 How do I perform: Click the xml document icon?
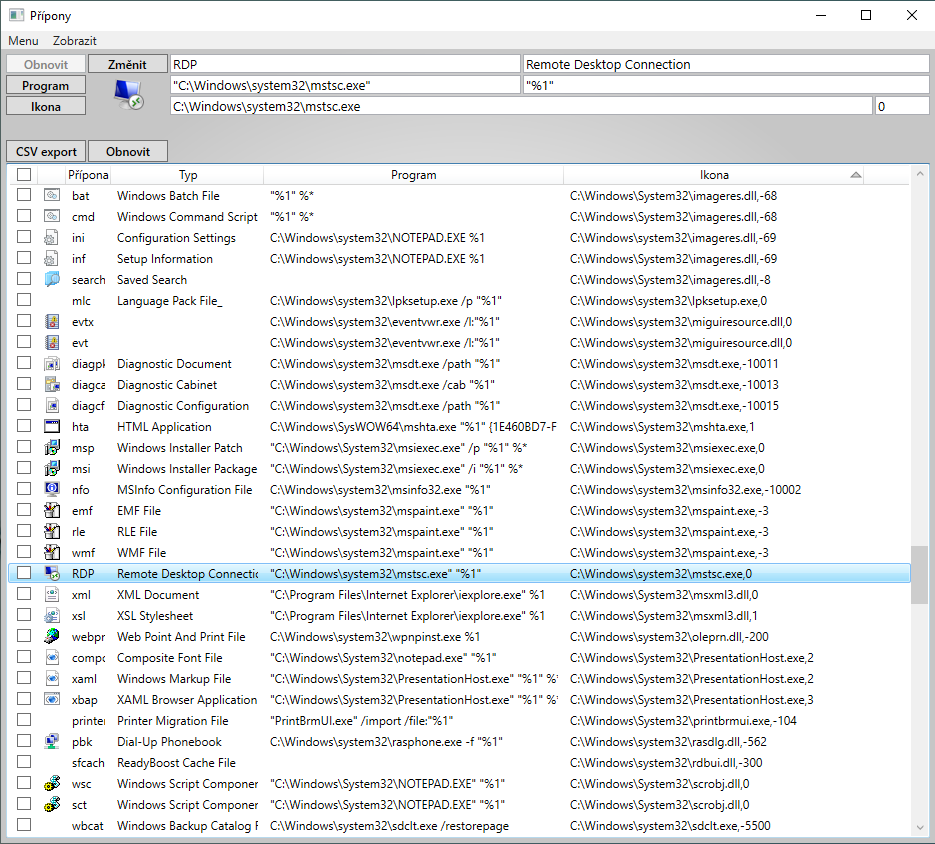52,594
